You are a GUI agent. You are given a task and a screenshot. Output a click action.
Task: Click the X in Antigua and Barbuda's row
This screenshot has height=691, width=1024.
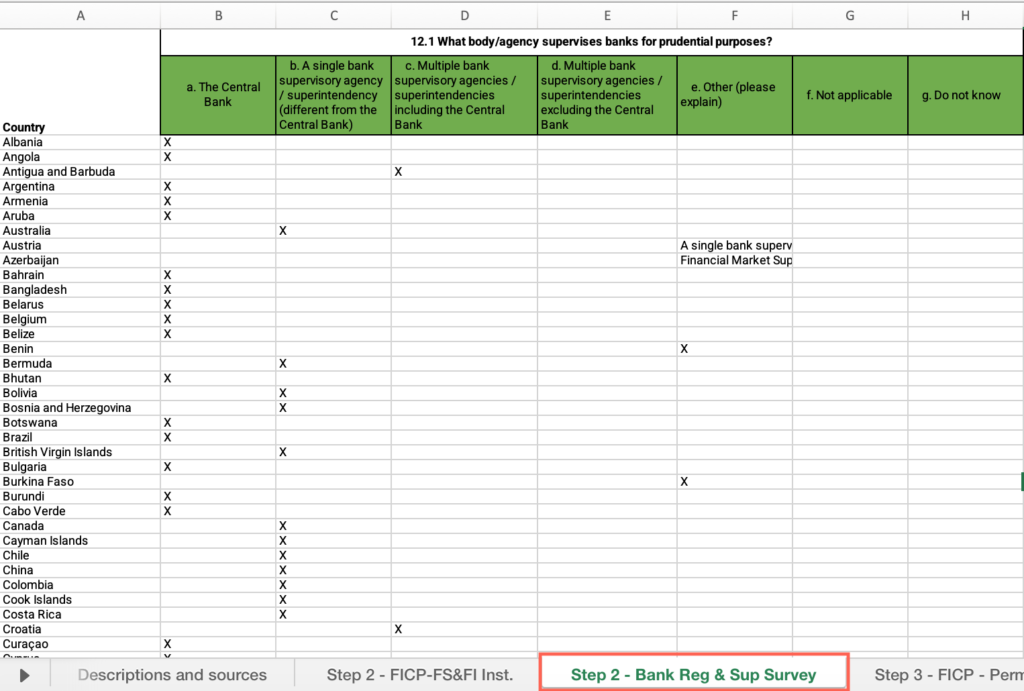click(398, 172)
